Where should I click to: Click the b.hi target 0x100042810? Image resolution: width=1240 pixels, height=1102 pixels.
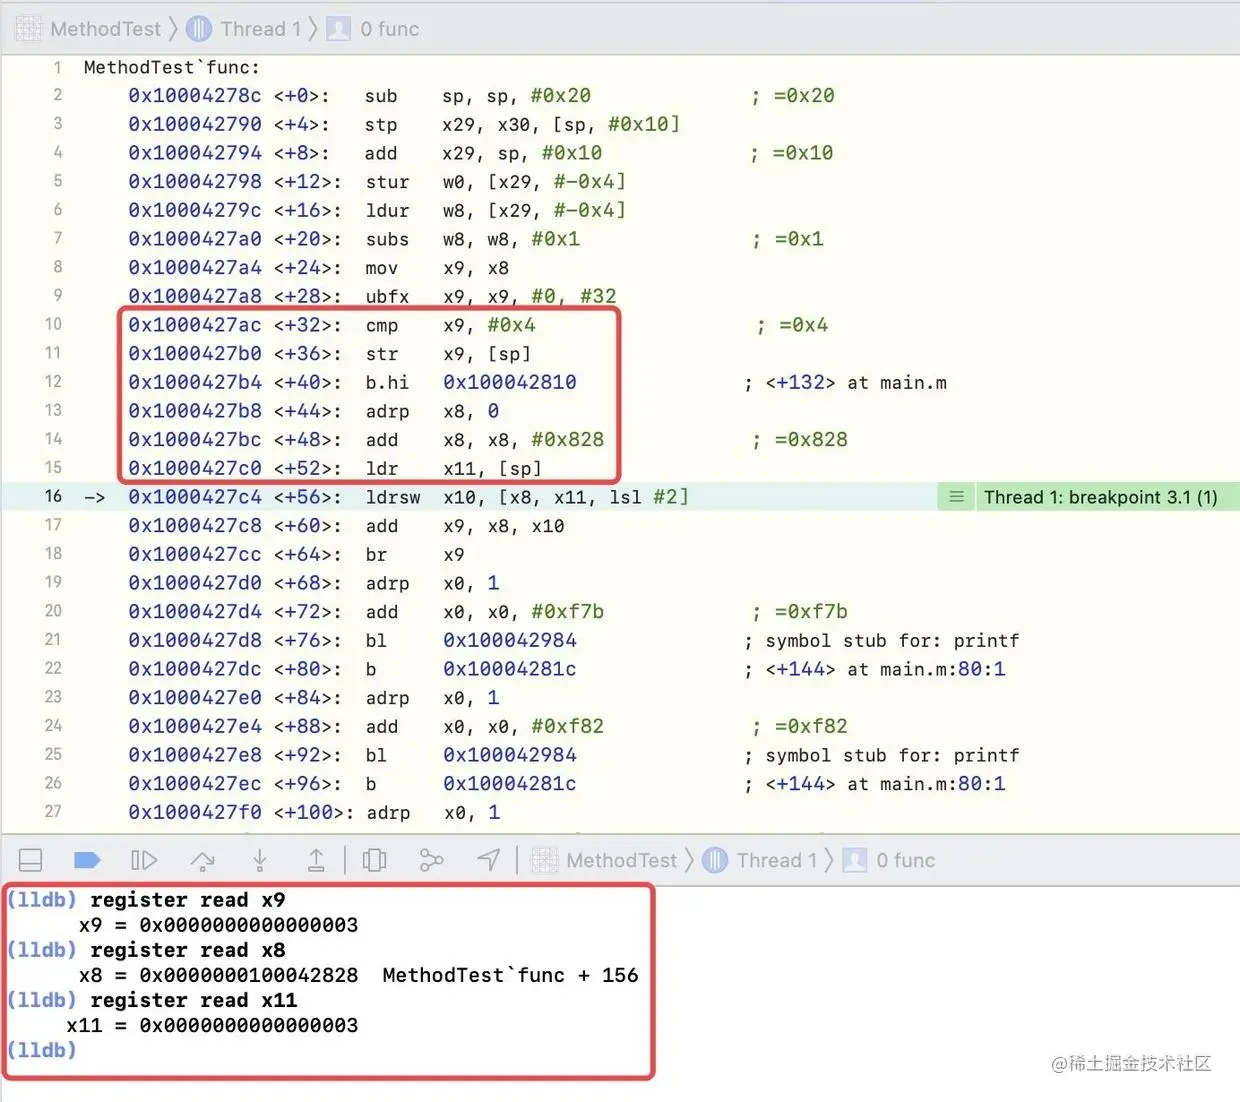tap(510, 382)
